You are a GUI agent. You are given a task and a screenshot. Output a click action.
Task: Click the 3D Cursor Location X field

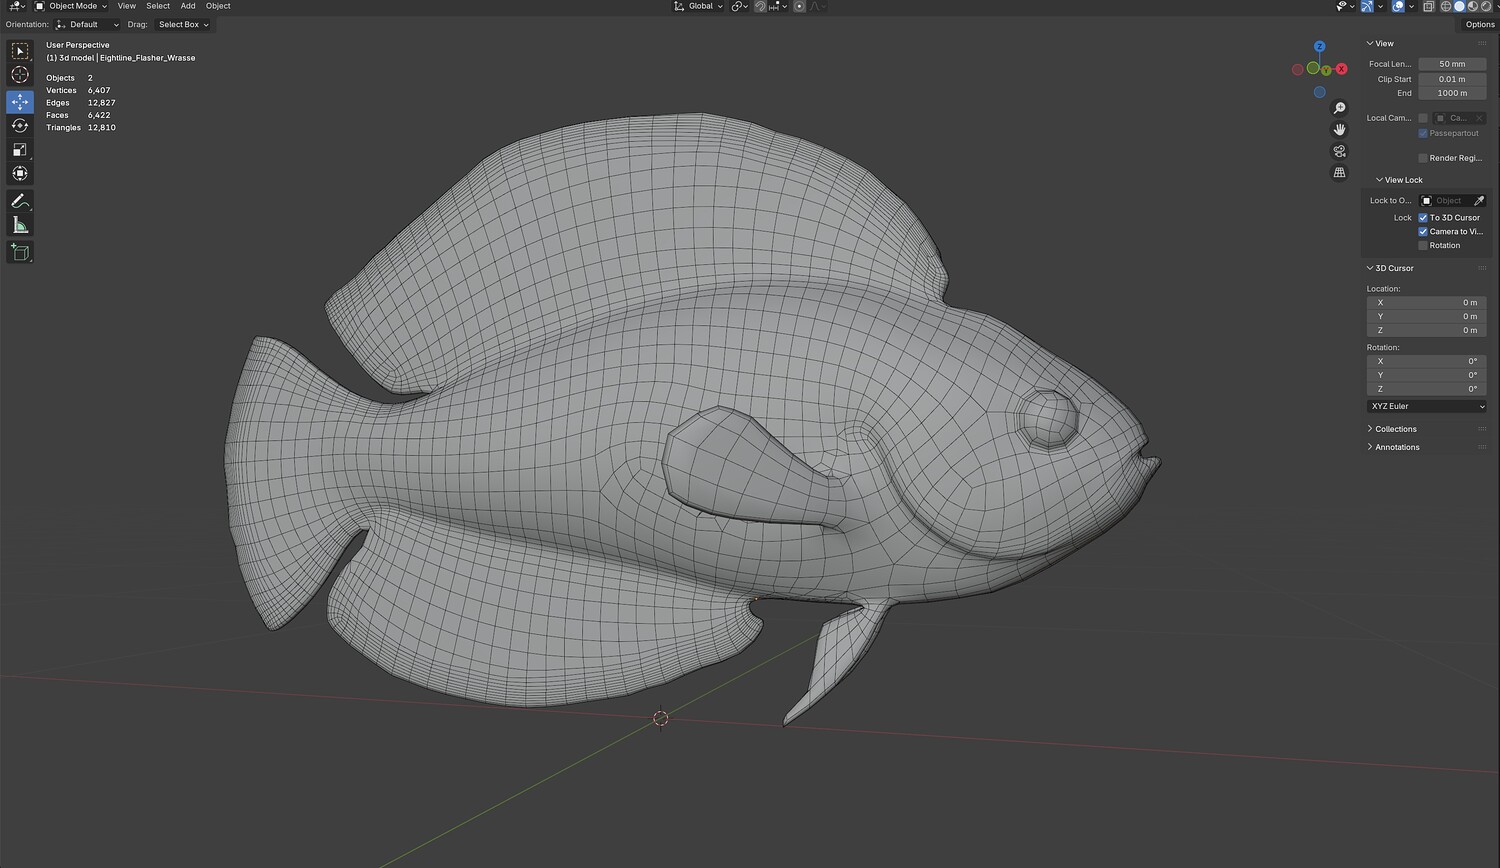1426,302
